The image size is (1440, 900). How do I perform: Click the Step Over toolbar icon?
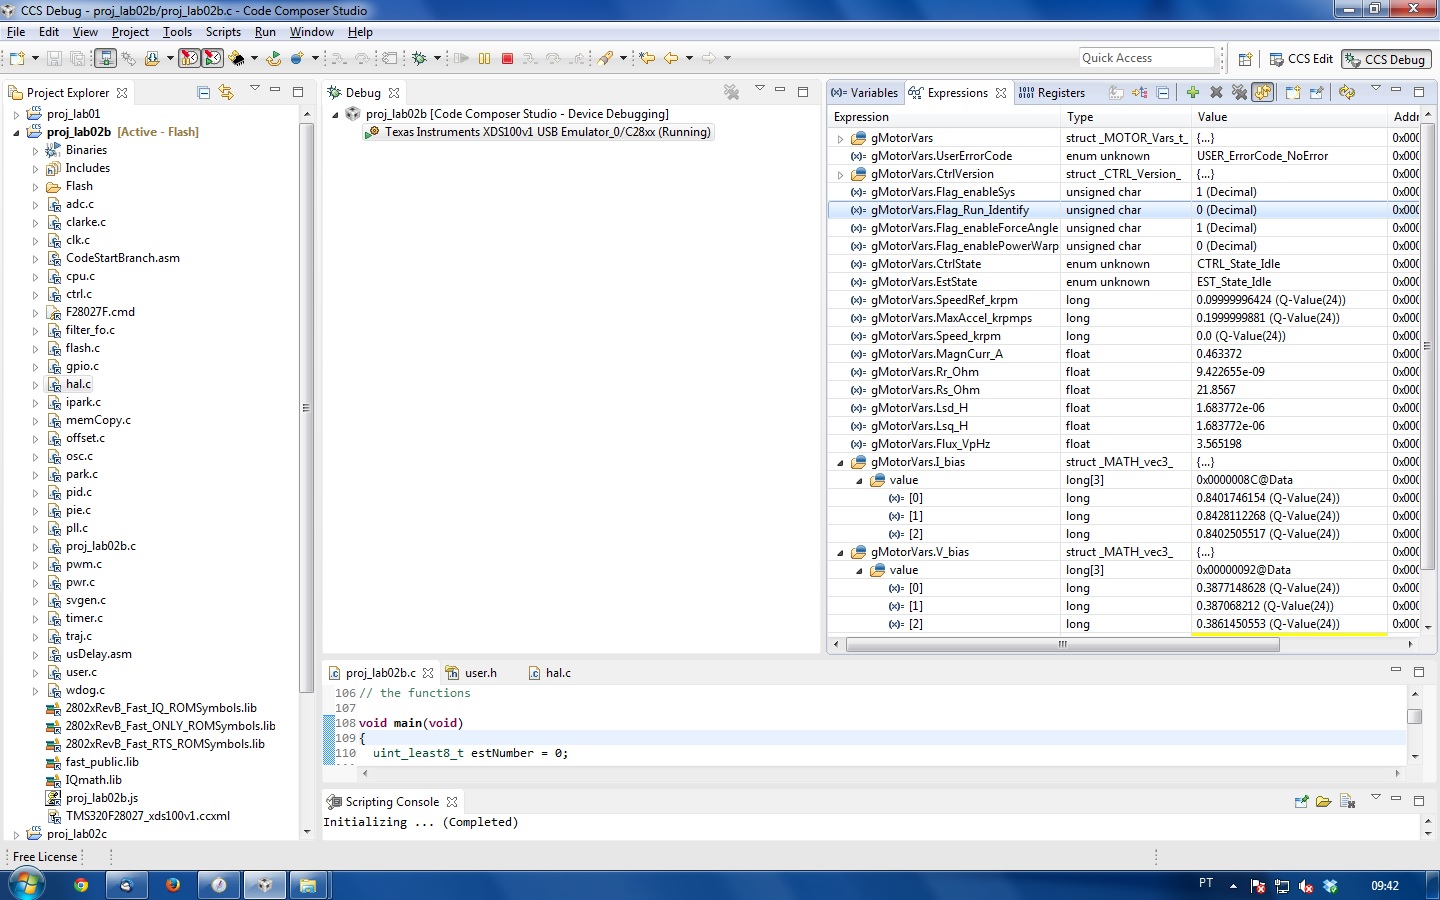(552, 58)
